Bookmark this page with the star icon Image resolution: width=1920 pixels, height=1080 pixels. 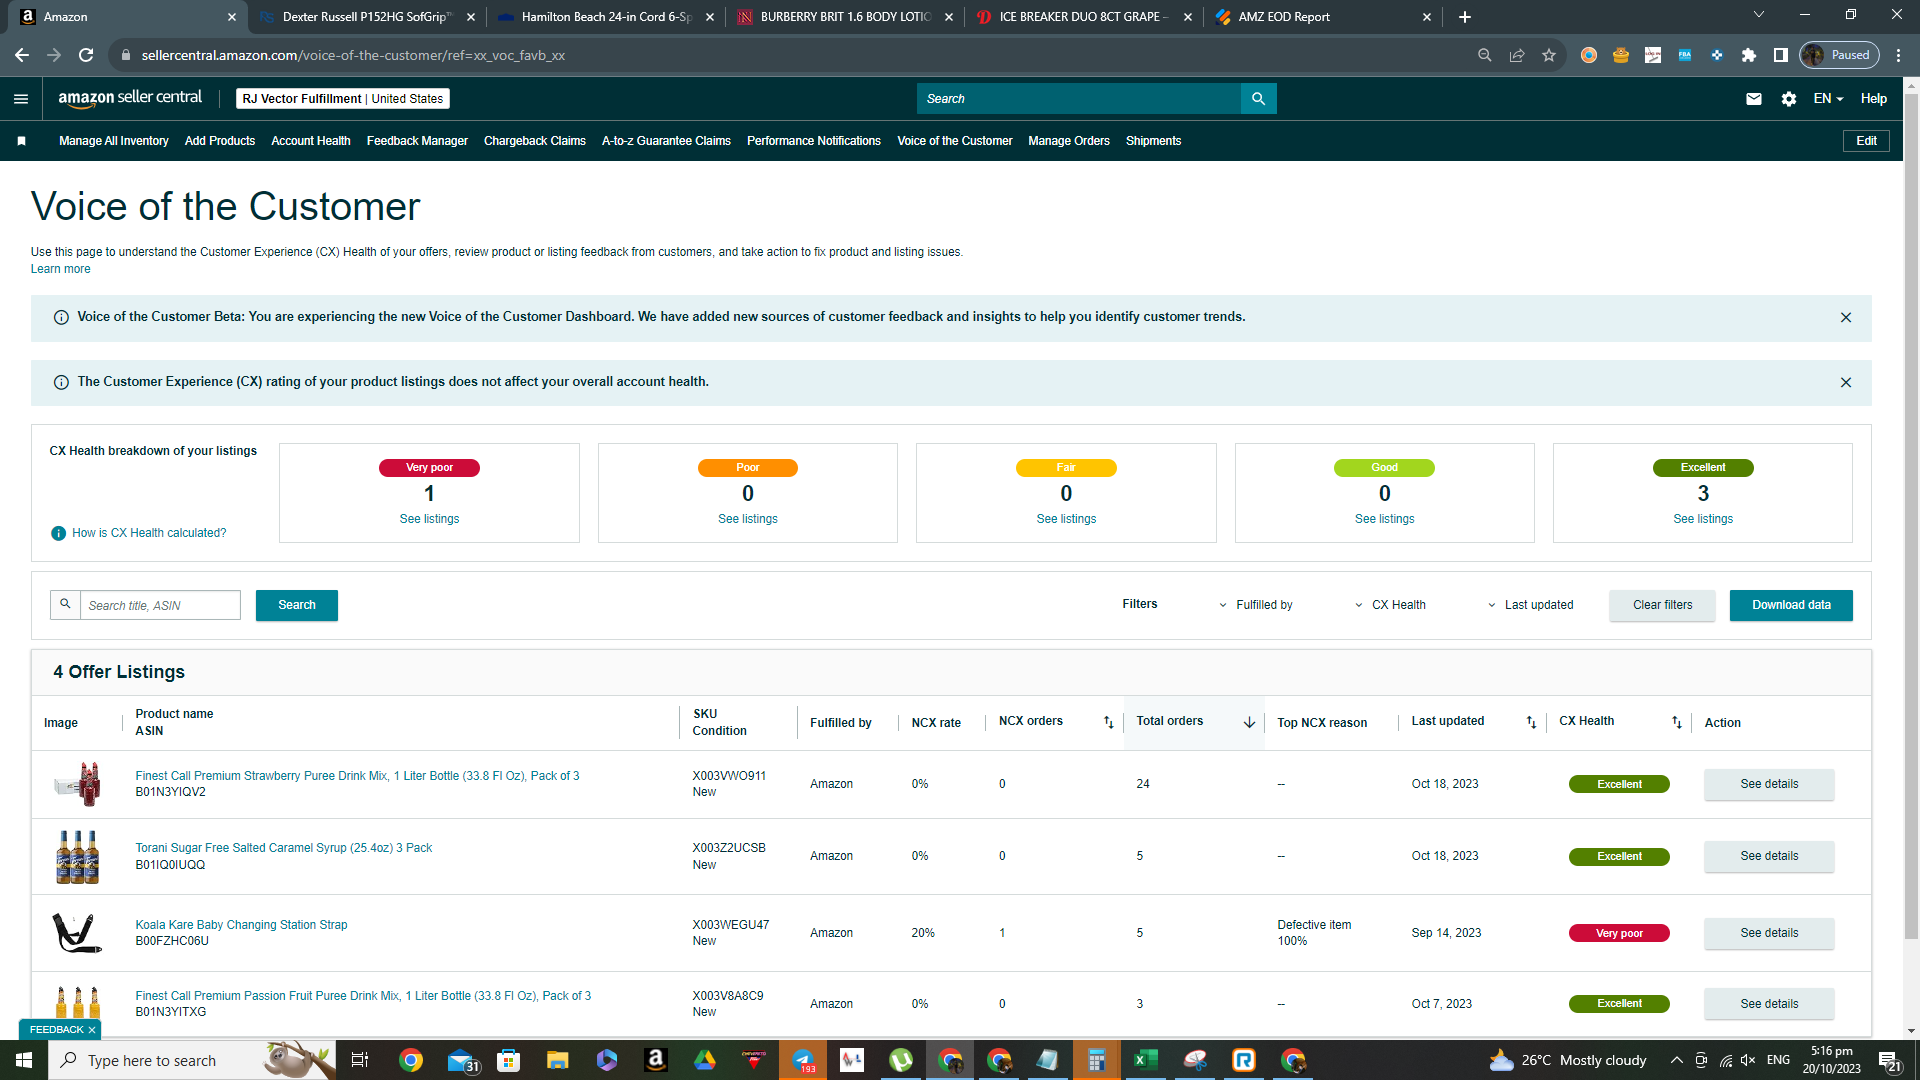tap(1549, 55)
